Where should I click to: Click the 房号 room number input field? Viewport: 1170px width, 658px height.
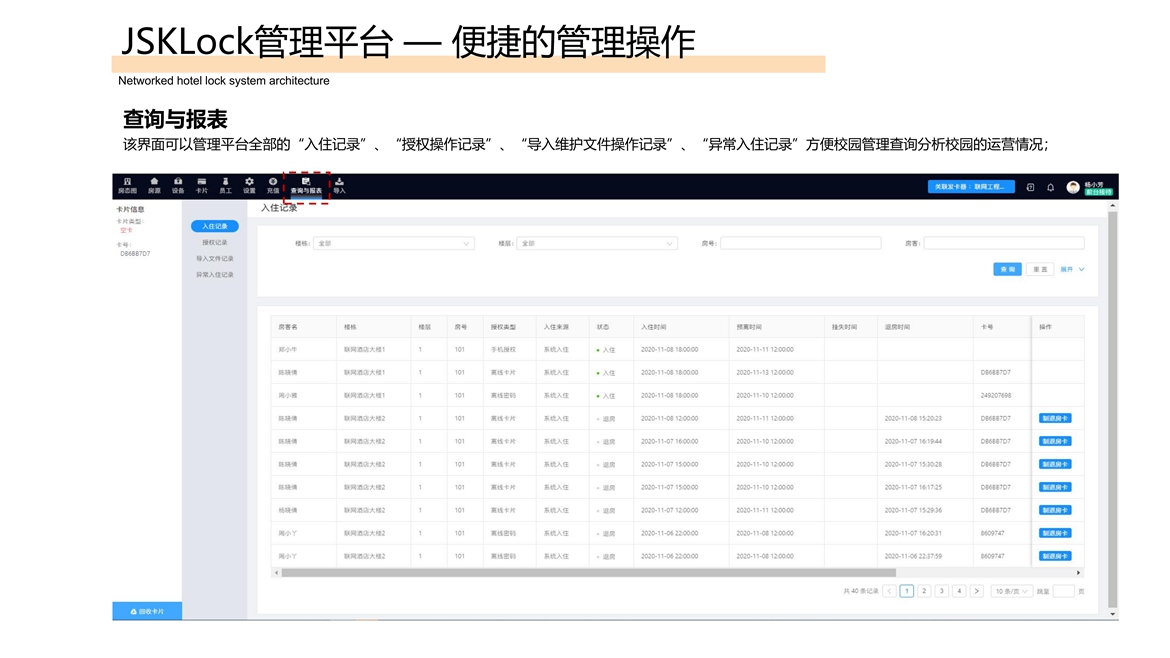pos(801,243)
